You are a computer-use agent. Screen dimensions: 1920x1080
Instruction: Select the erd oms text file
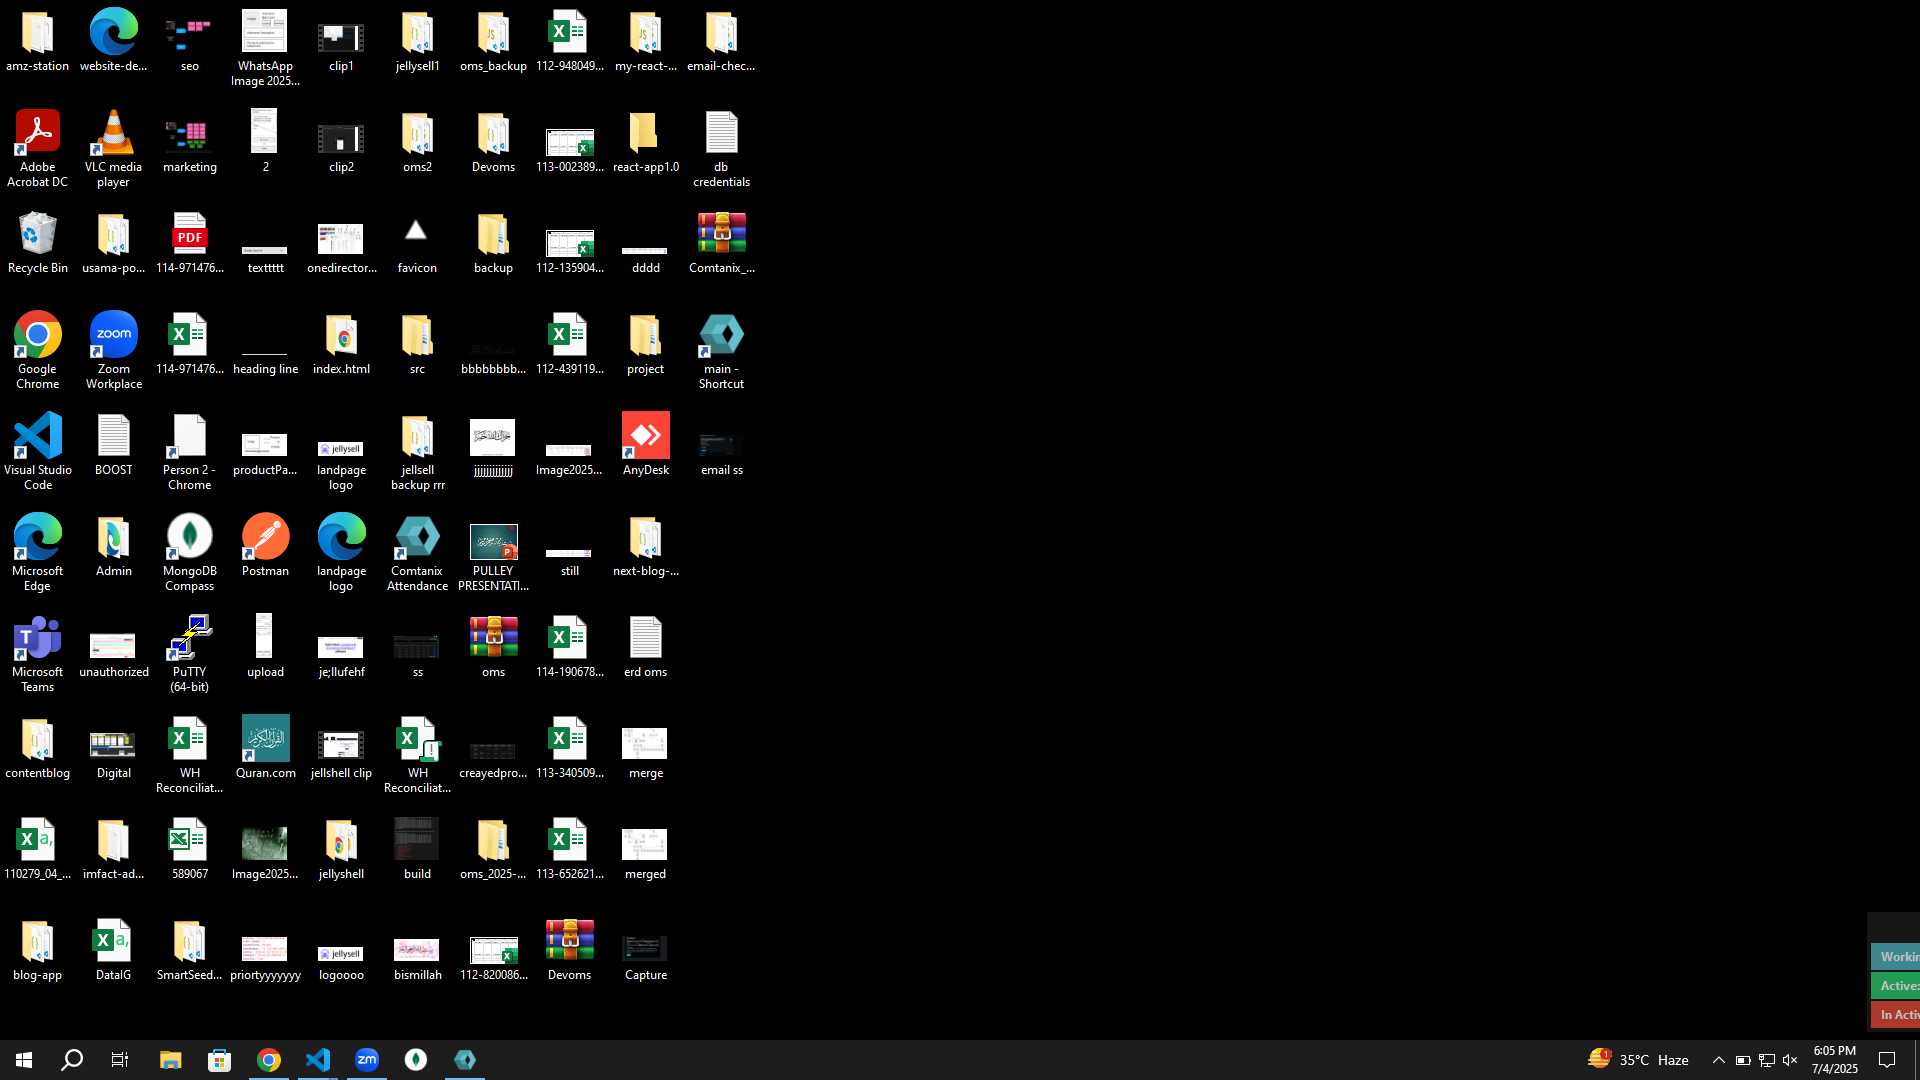(x=645, y=647)
